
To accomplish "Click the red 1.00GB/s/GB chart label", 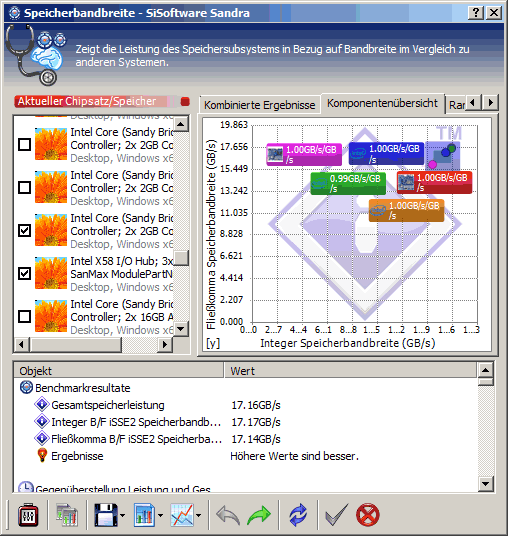I will 435,183.
